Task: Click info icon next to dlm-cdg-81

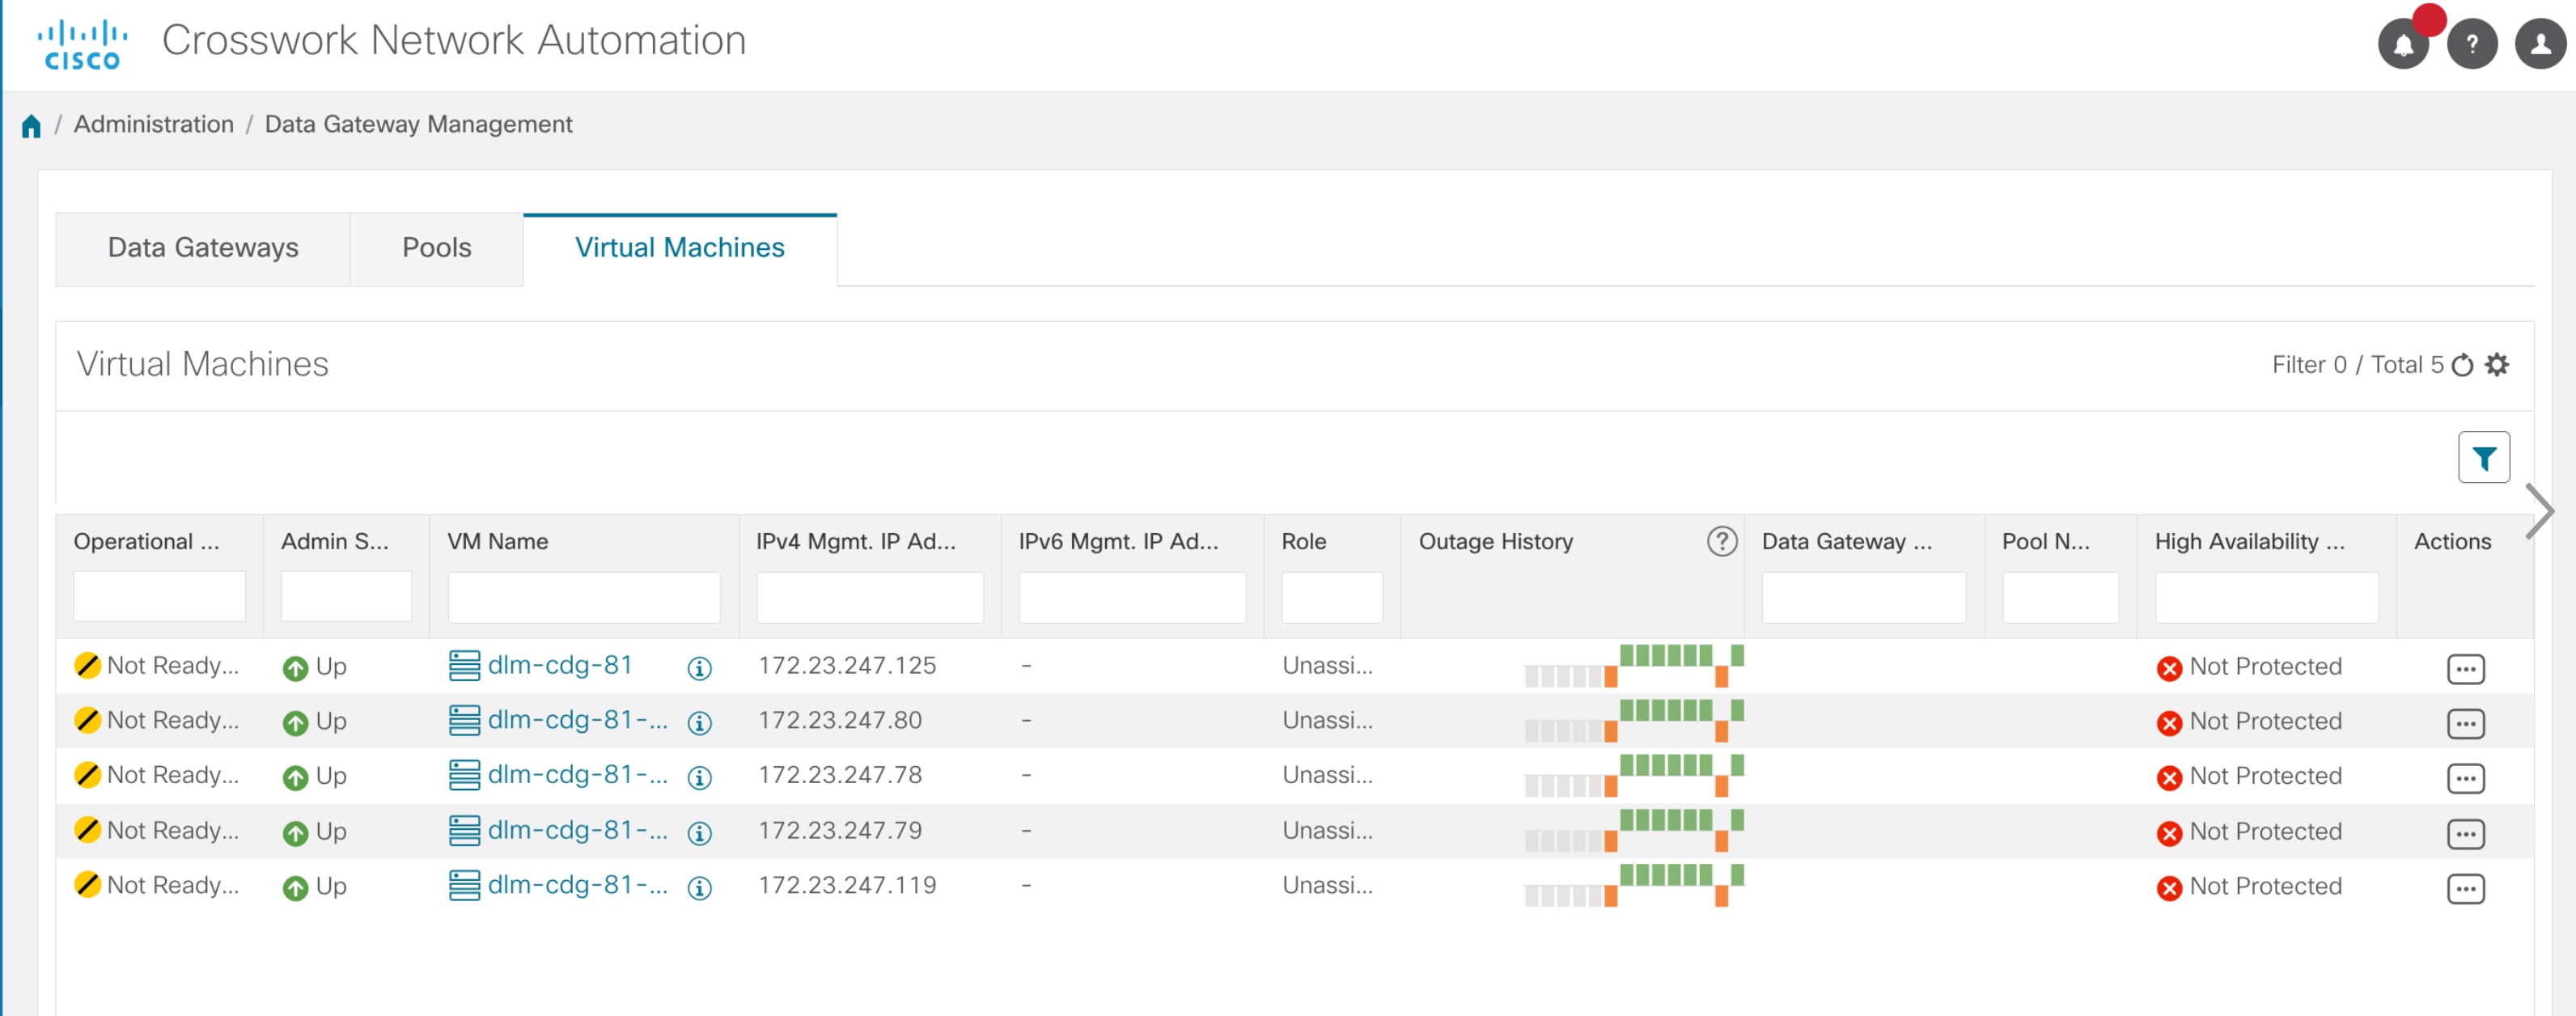Action: point(699,668)
